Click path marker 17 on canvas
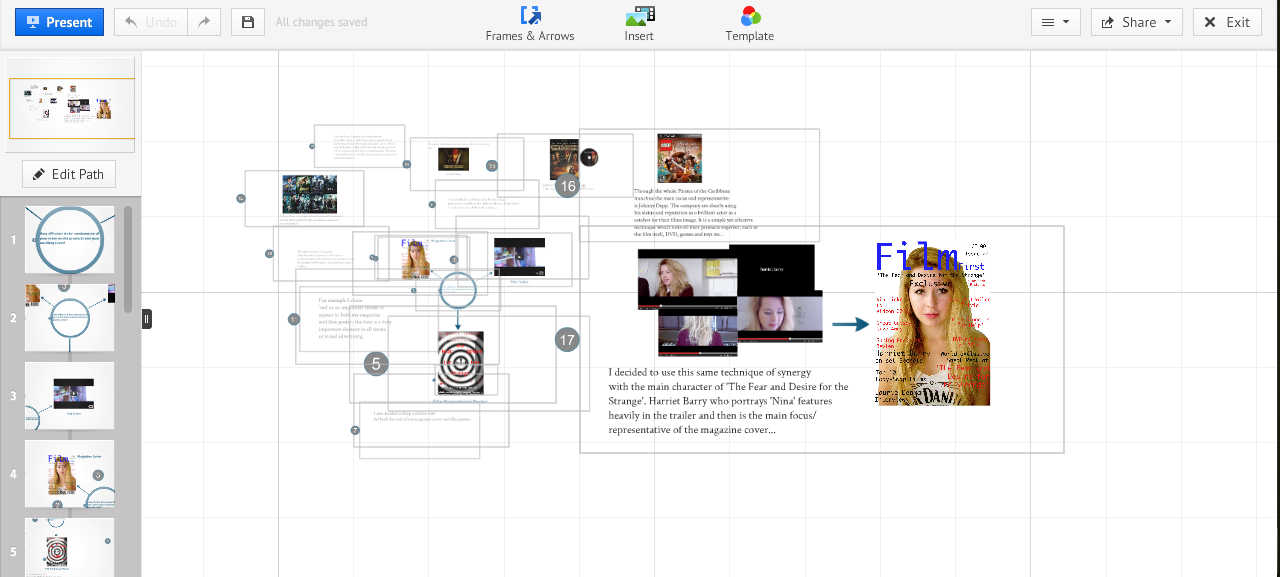This screenshot has width=1280, height=577. (567, 340)
